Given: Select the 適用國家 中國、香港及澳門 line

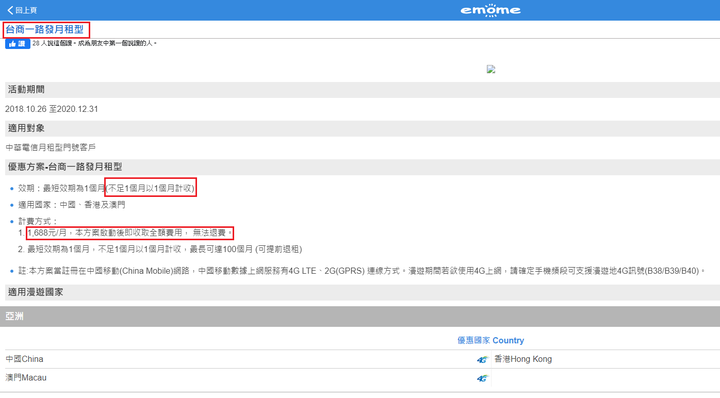Looking at the screenshot, I should click(72, 205).
